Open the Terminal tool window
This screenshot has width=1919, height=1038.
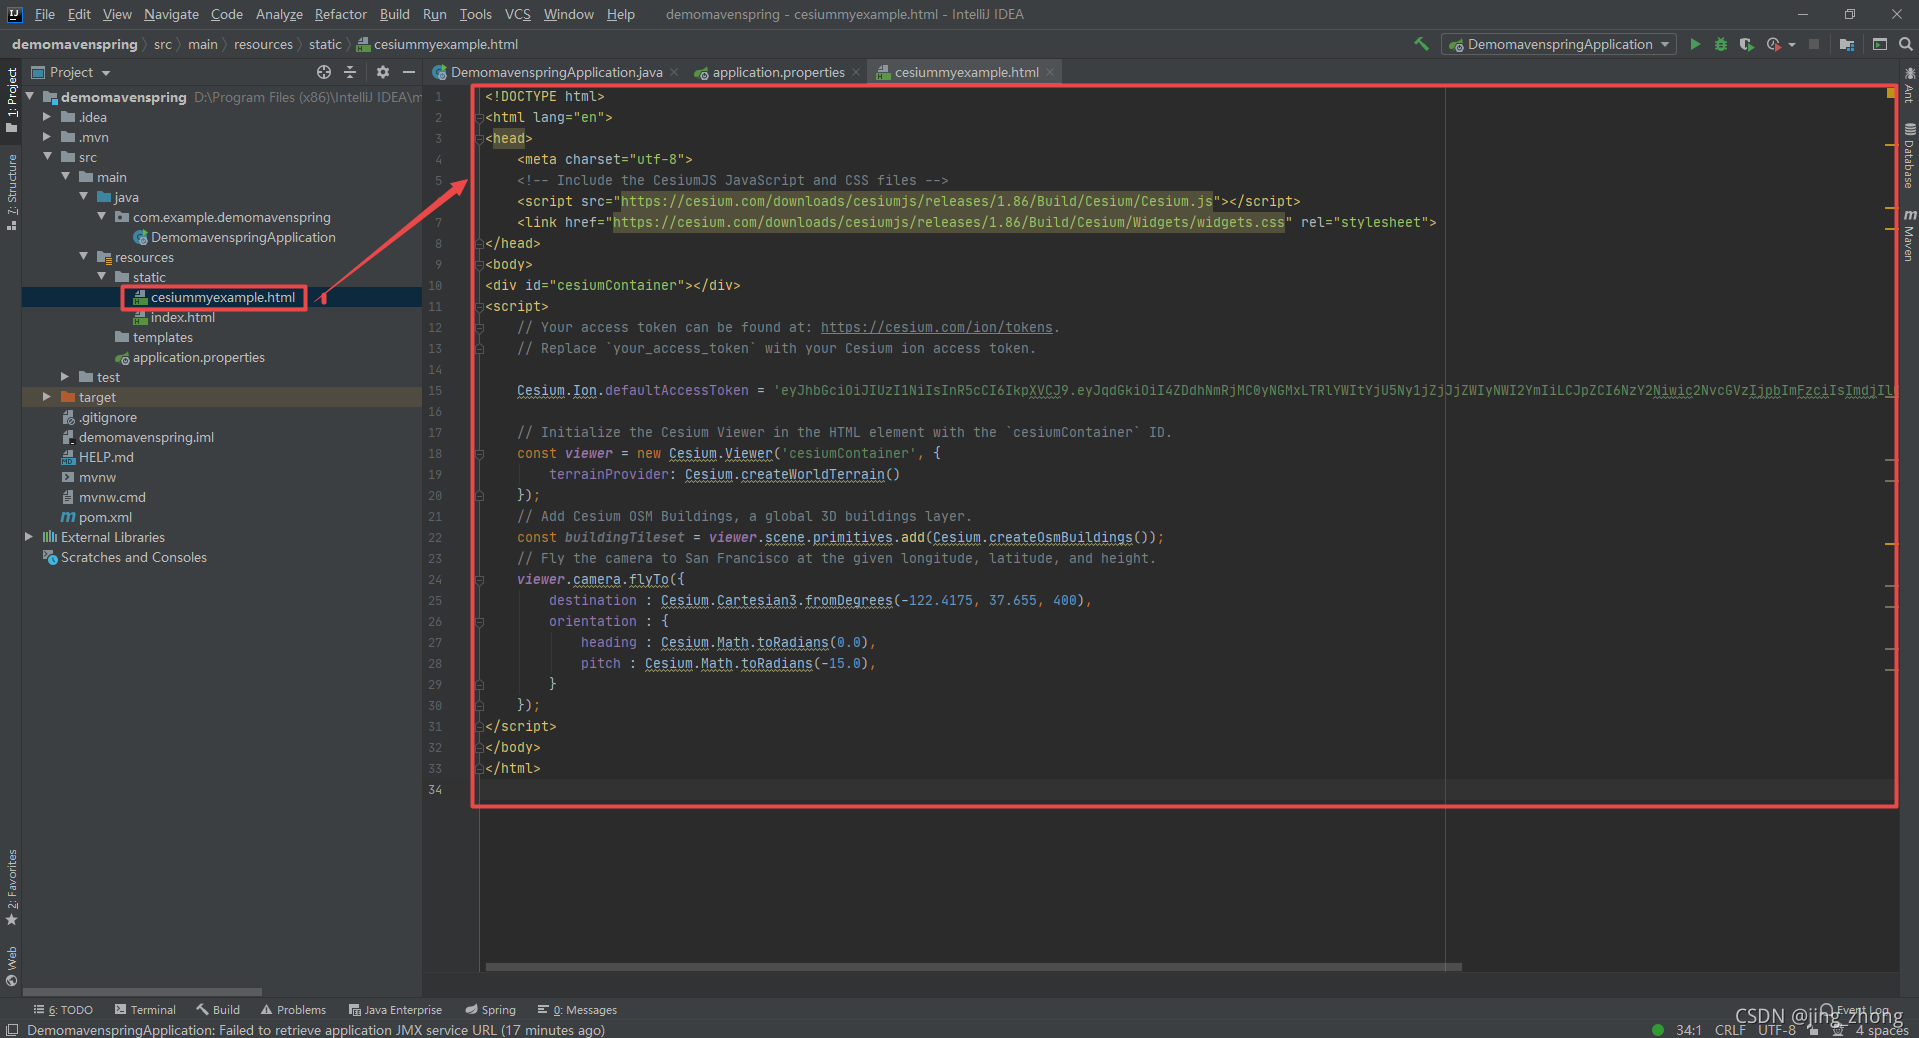145,1010
